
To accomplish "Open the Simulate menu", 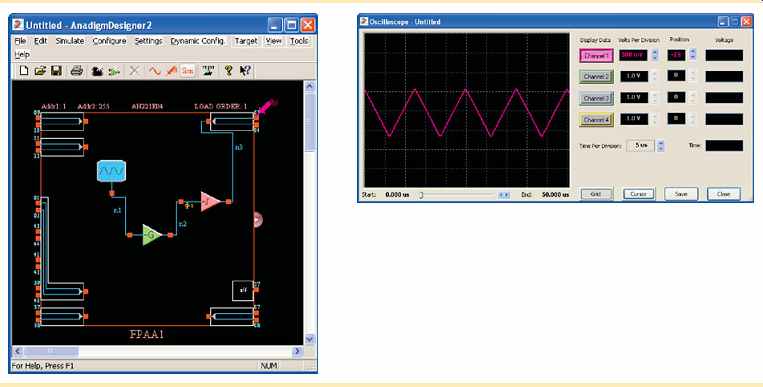I will (70, 41).
